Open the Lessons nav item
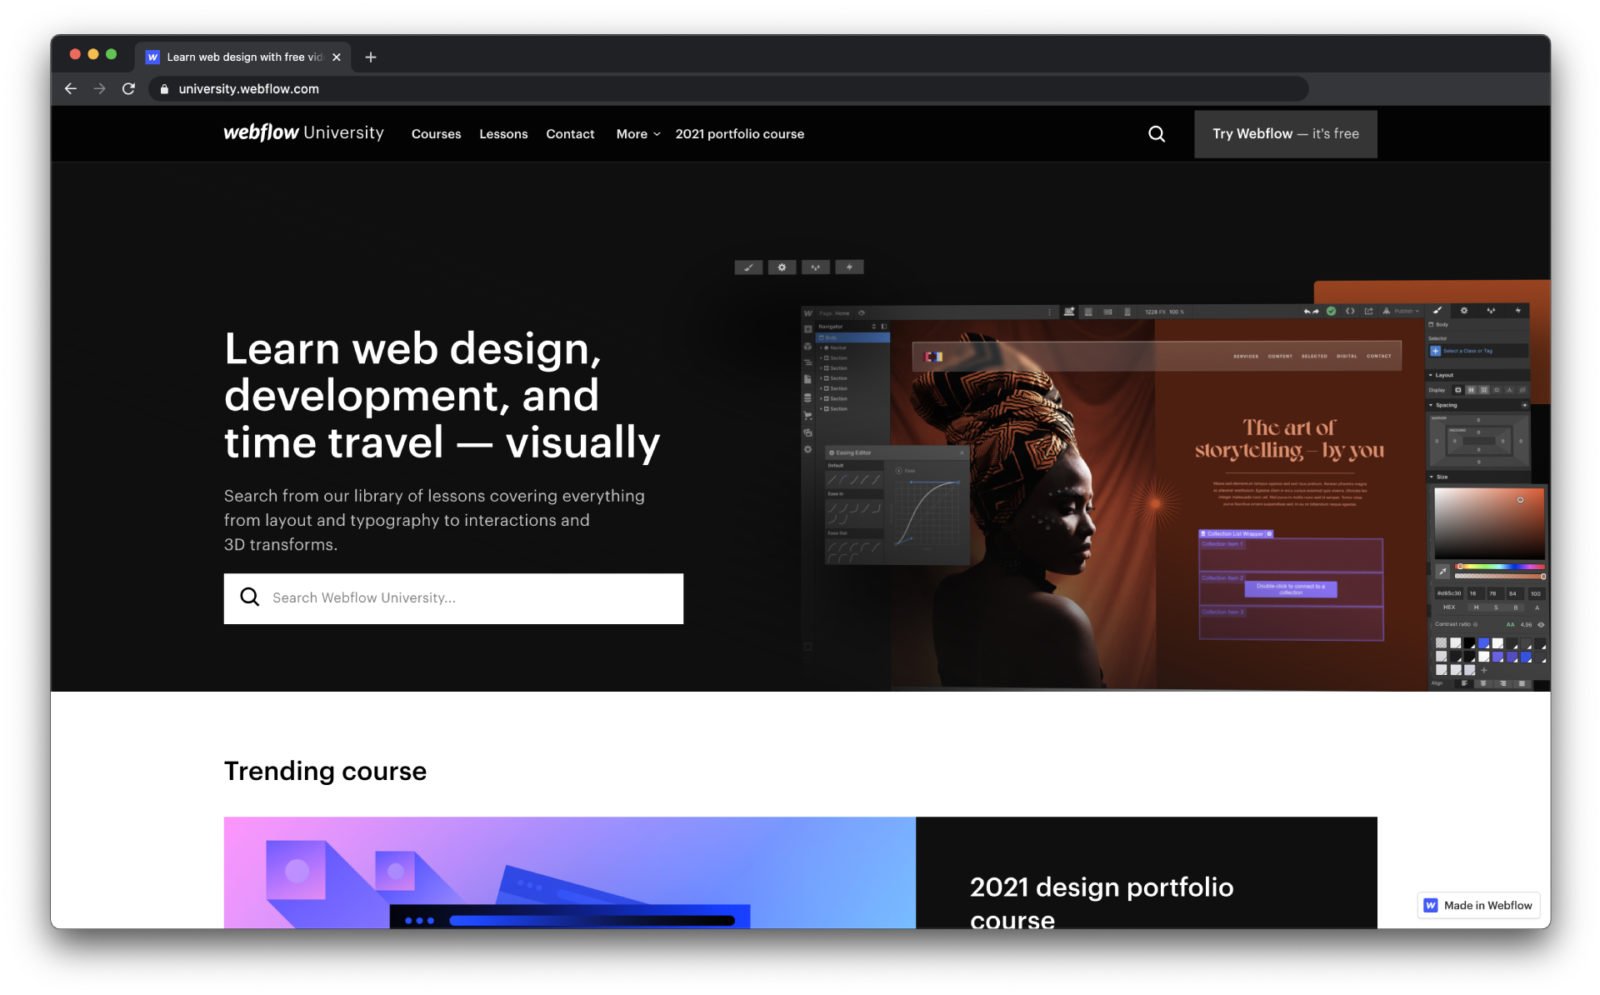This screenshot has height=995, width=1600. click(503, 134)
